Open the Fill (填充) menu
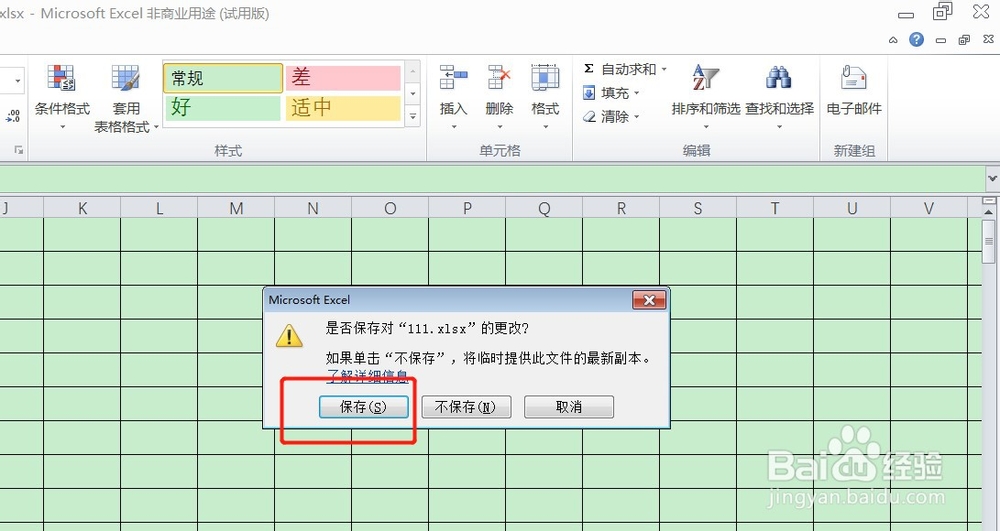Viewport: 1000px width, 531px height. point(611,93)
